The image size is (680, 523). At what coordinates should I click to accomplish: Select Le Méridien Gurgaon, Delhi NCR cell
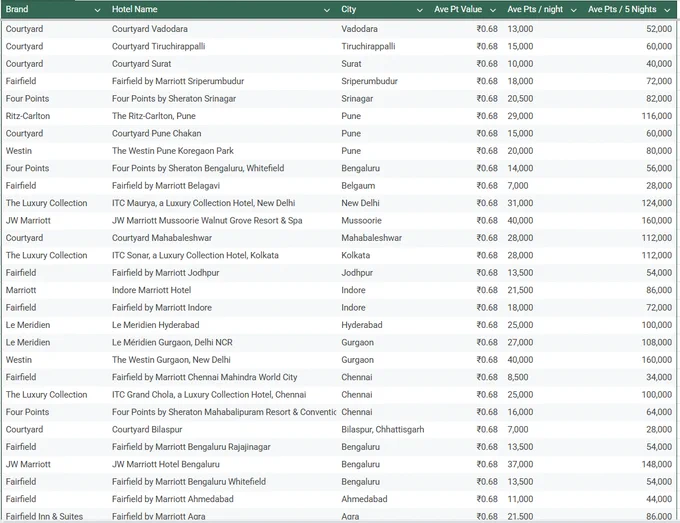point(172,342)
